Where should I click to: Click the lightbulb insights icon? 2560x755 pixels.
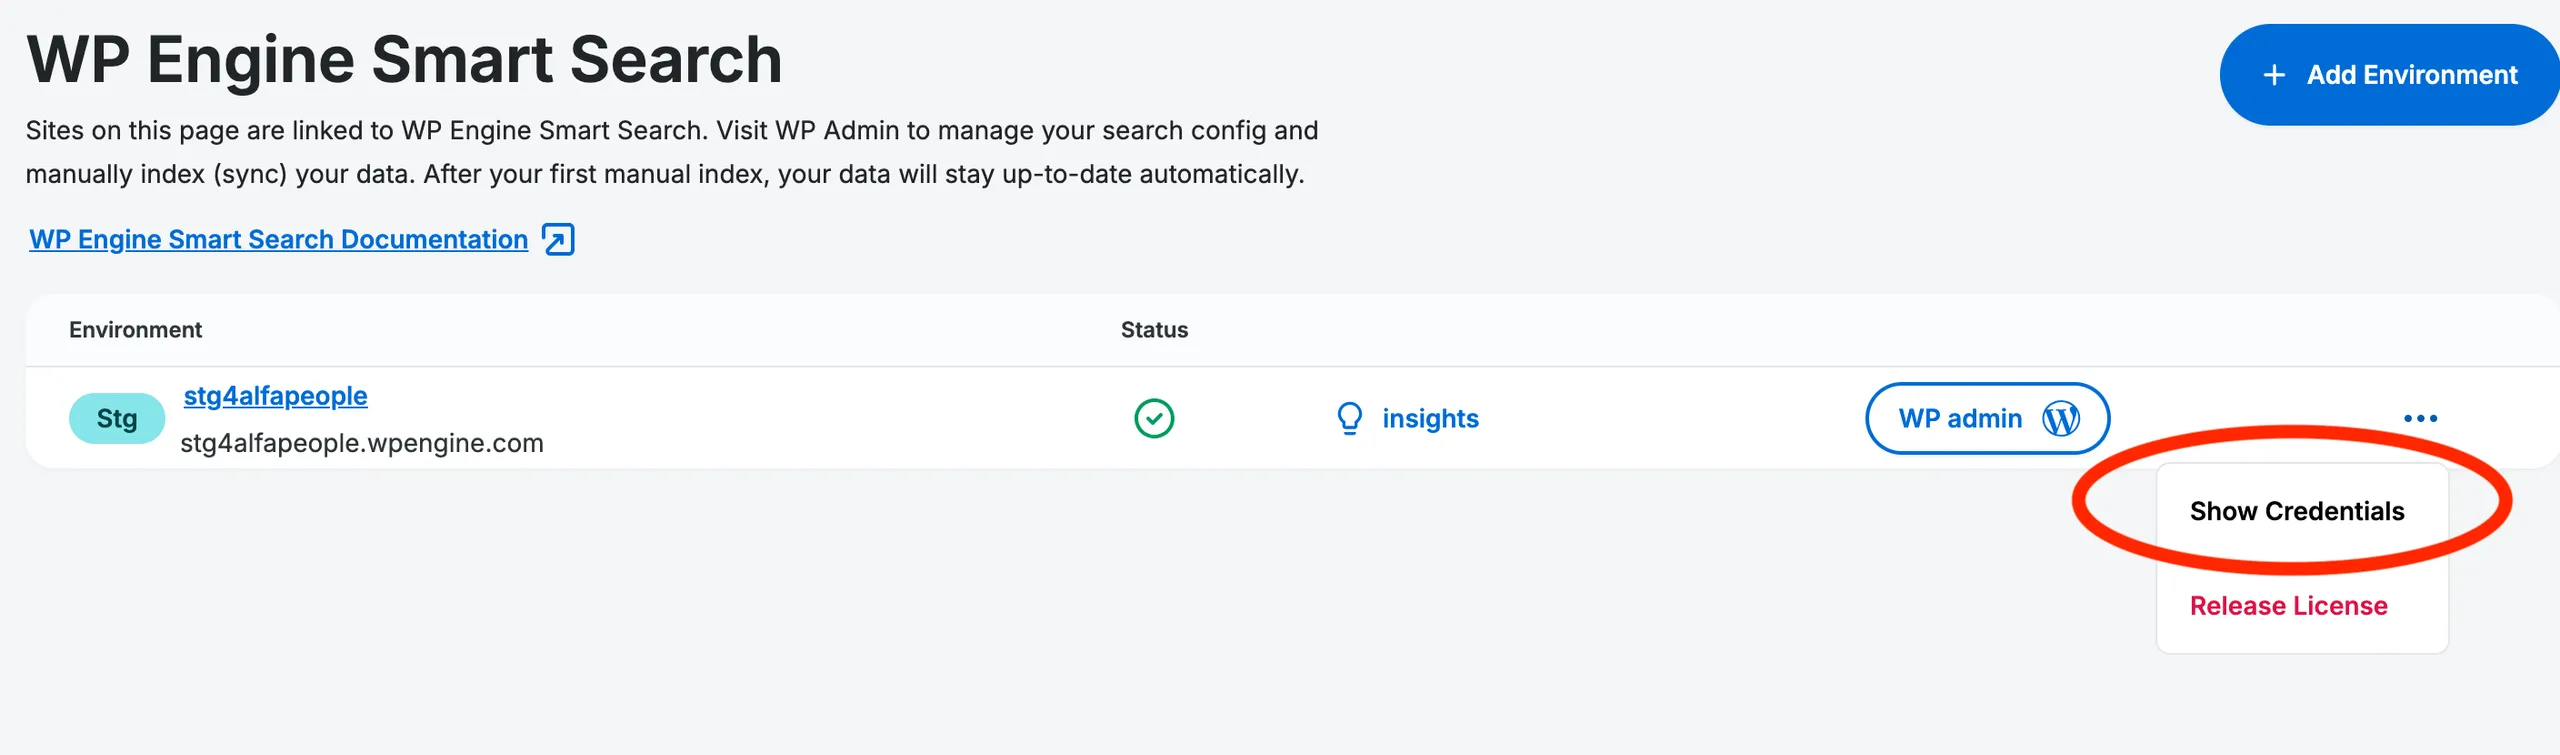click(x=1351, y=418)
